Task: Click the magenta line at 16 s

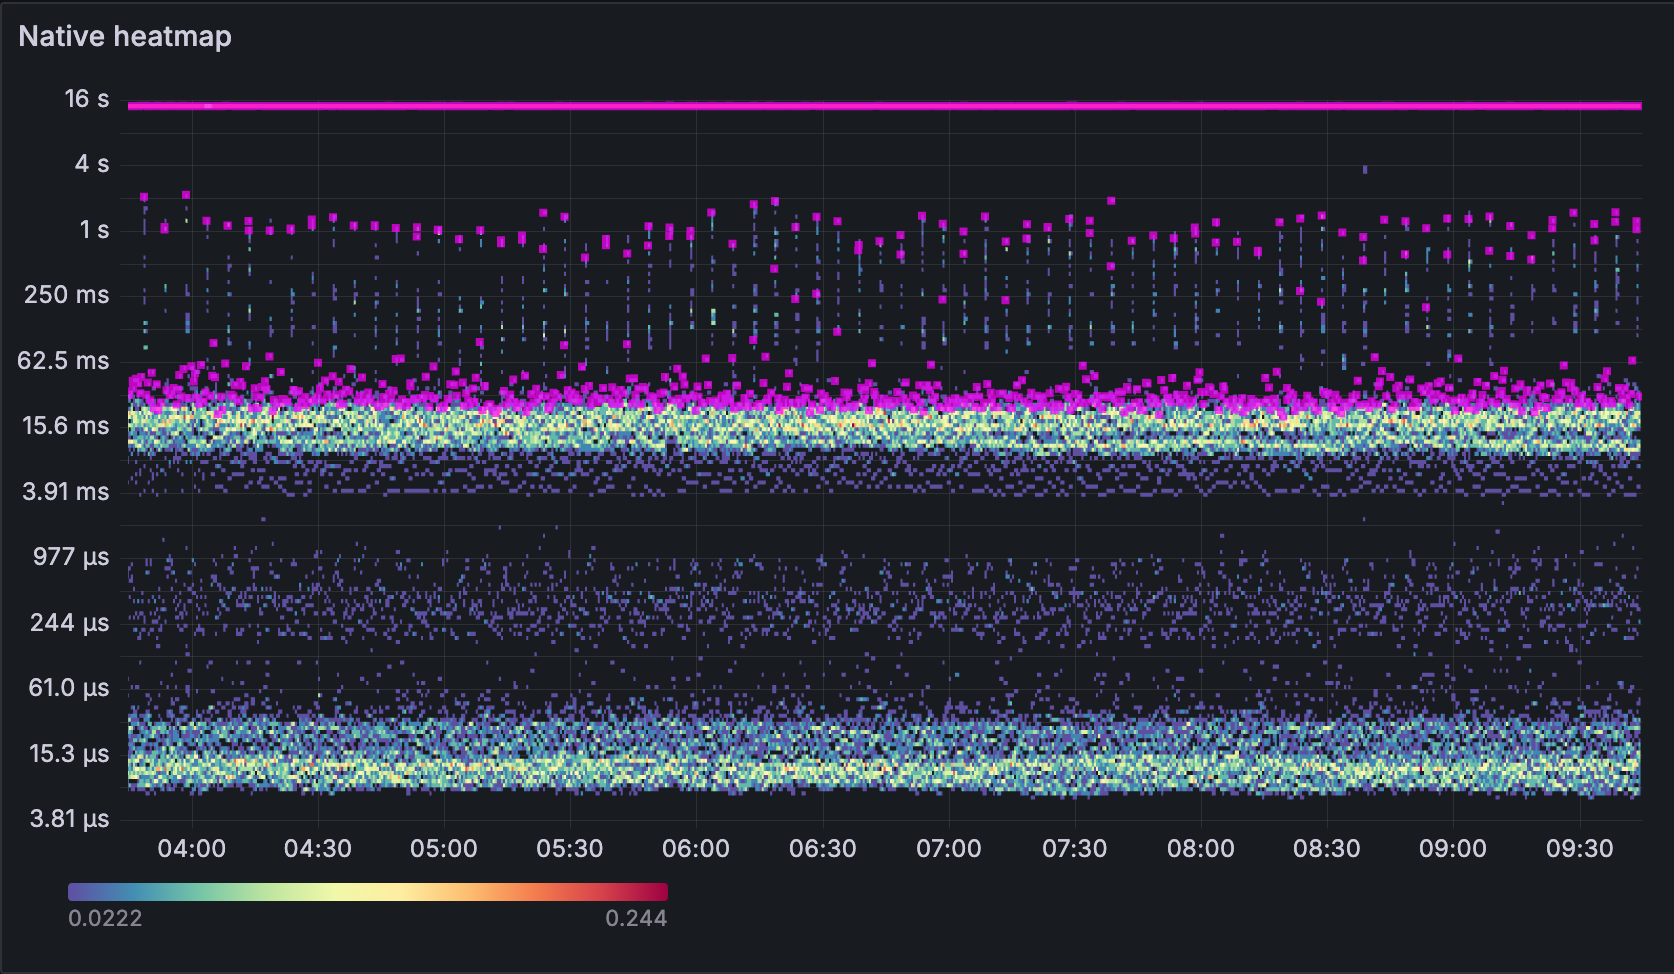Action: (x=884, y=105)
